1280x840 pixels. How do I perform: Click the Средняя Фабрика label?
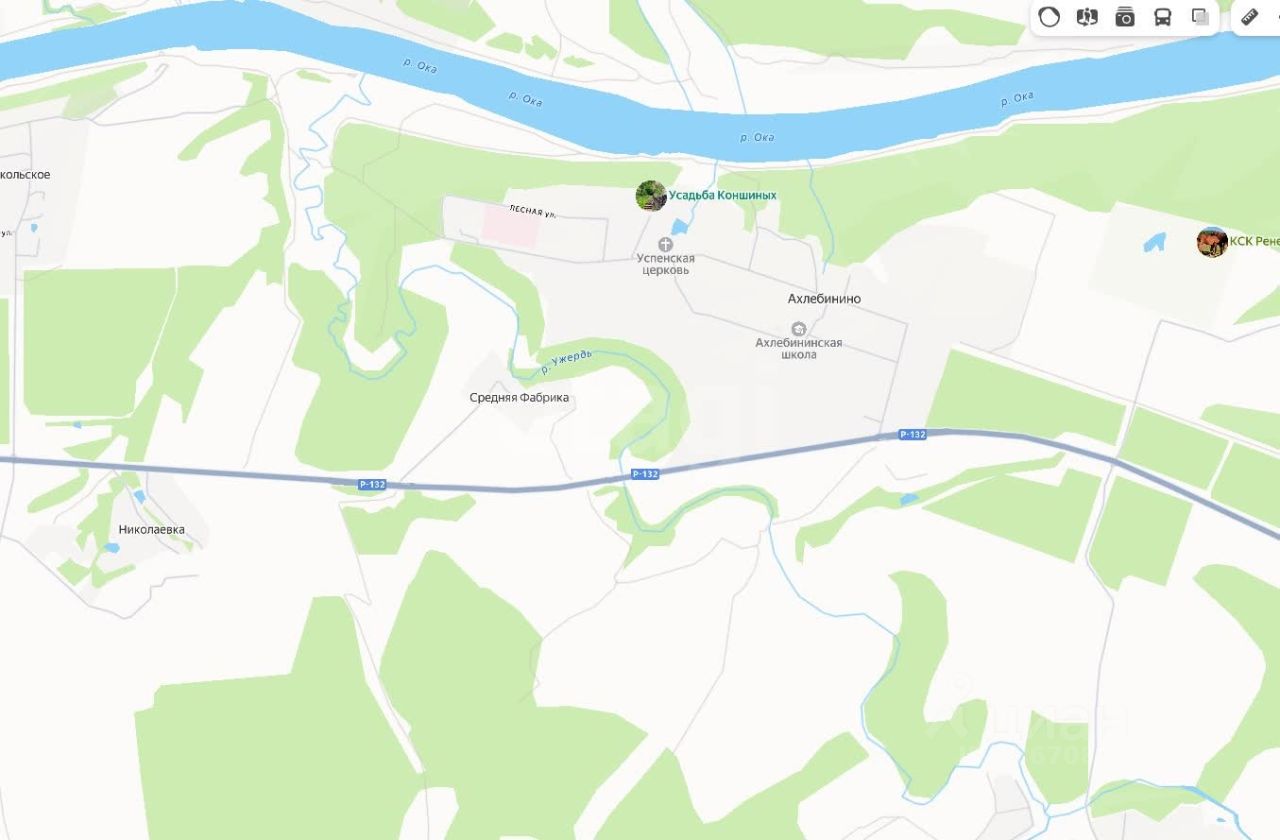point(519,398)
